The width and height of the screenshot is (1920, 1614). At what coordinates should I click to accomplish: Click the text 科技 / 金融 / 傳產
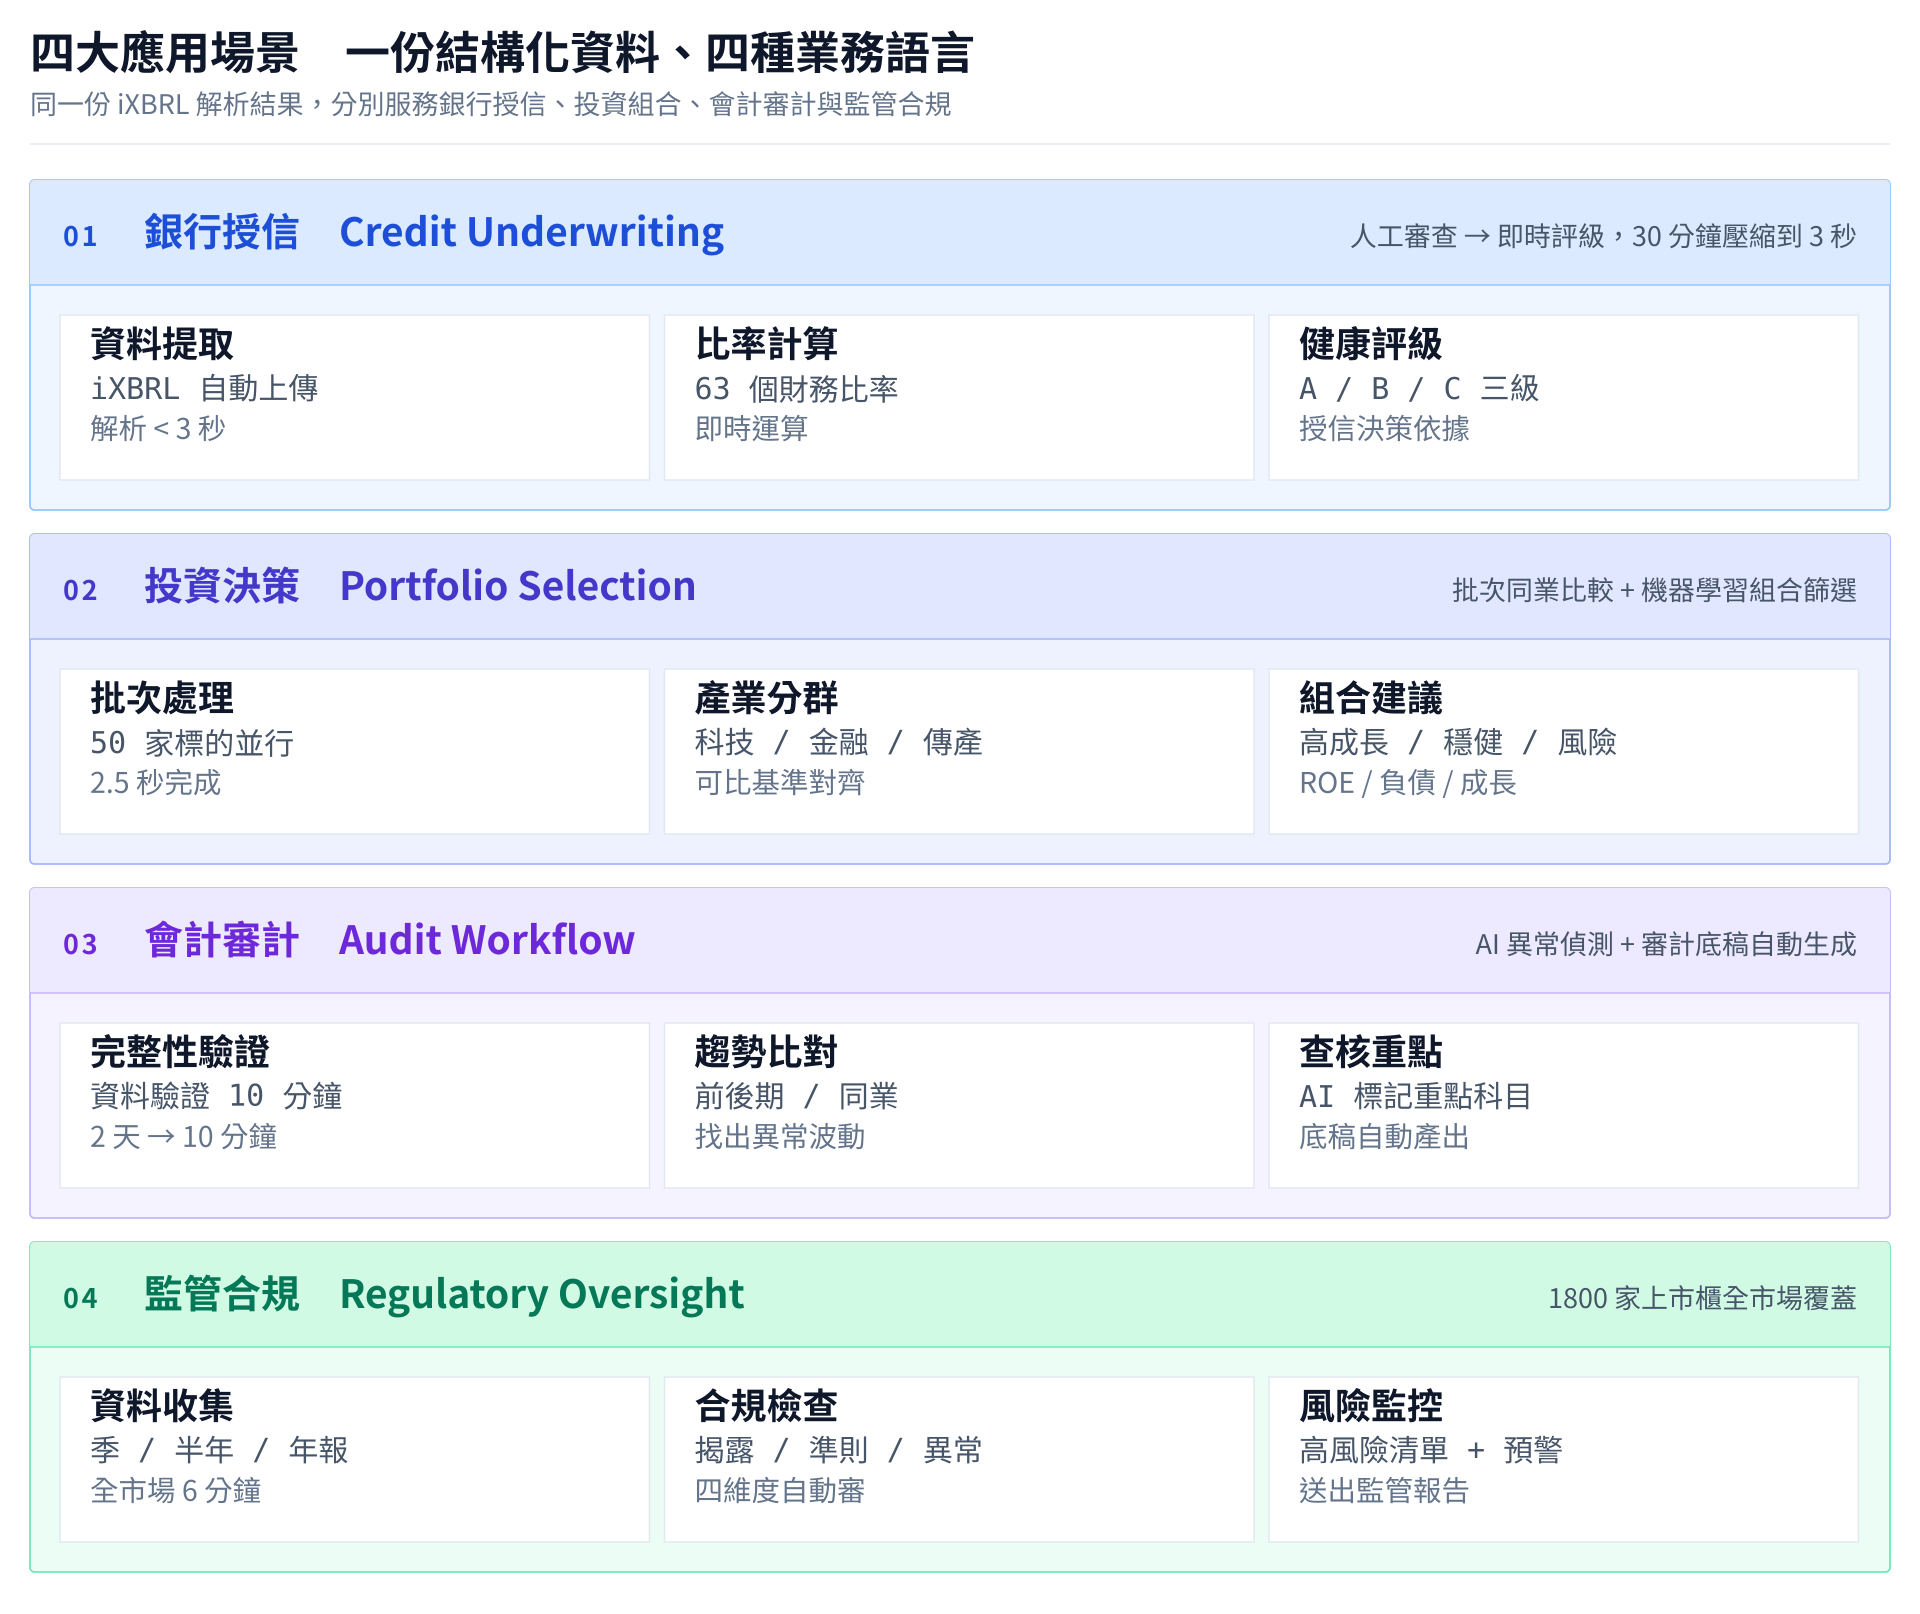point(838,742)
